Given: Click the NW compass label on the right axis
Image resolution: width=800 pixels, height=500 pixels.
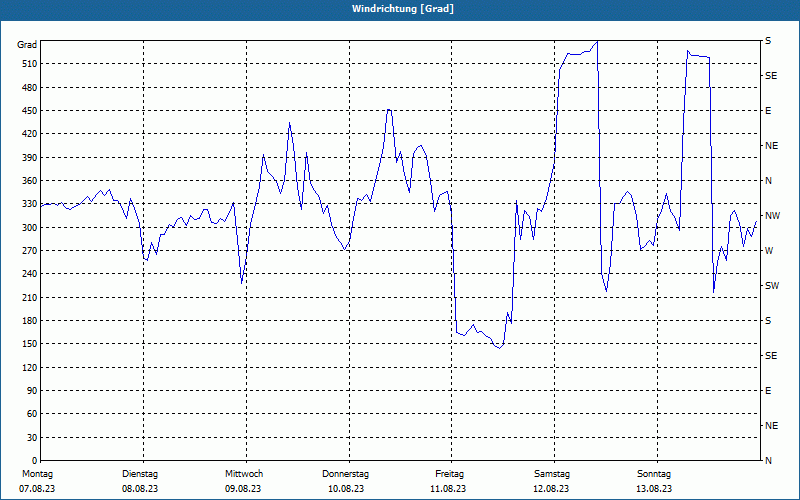Looking at the screenshot, I should click(x=772, y=216).
